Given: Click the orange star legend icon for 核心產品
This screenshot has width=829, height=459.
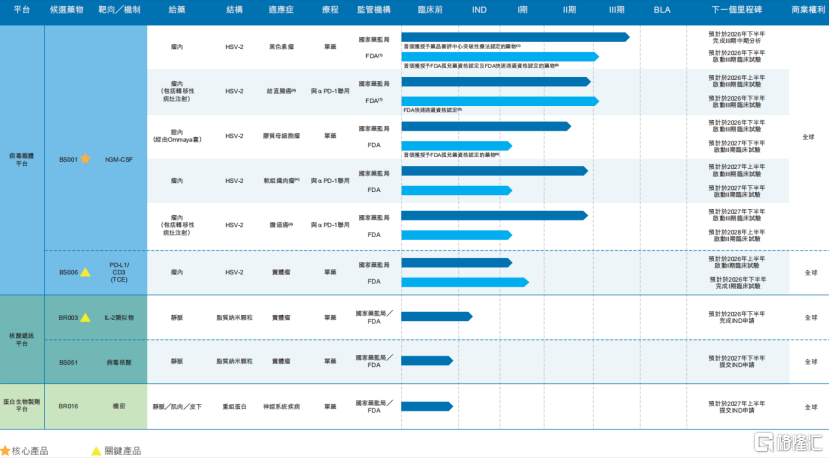Looking at the screenshot, I should pyautogui.click(x=6, y=451).
